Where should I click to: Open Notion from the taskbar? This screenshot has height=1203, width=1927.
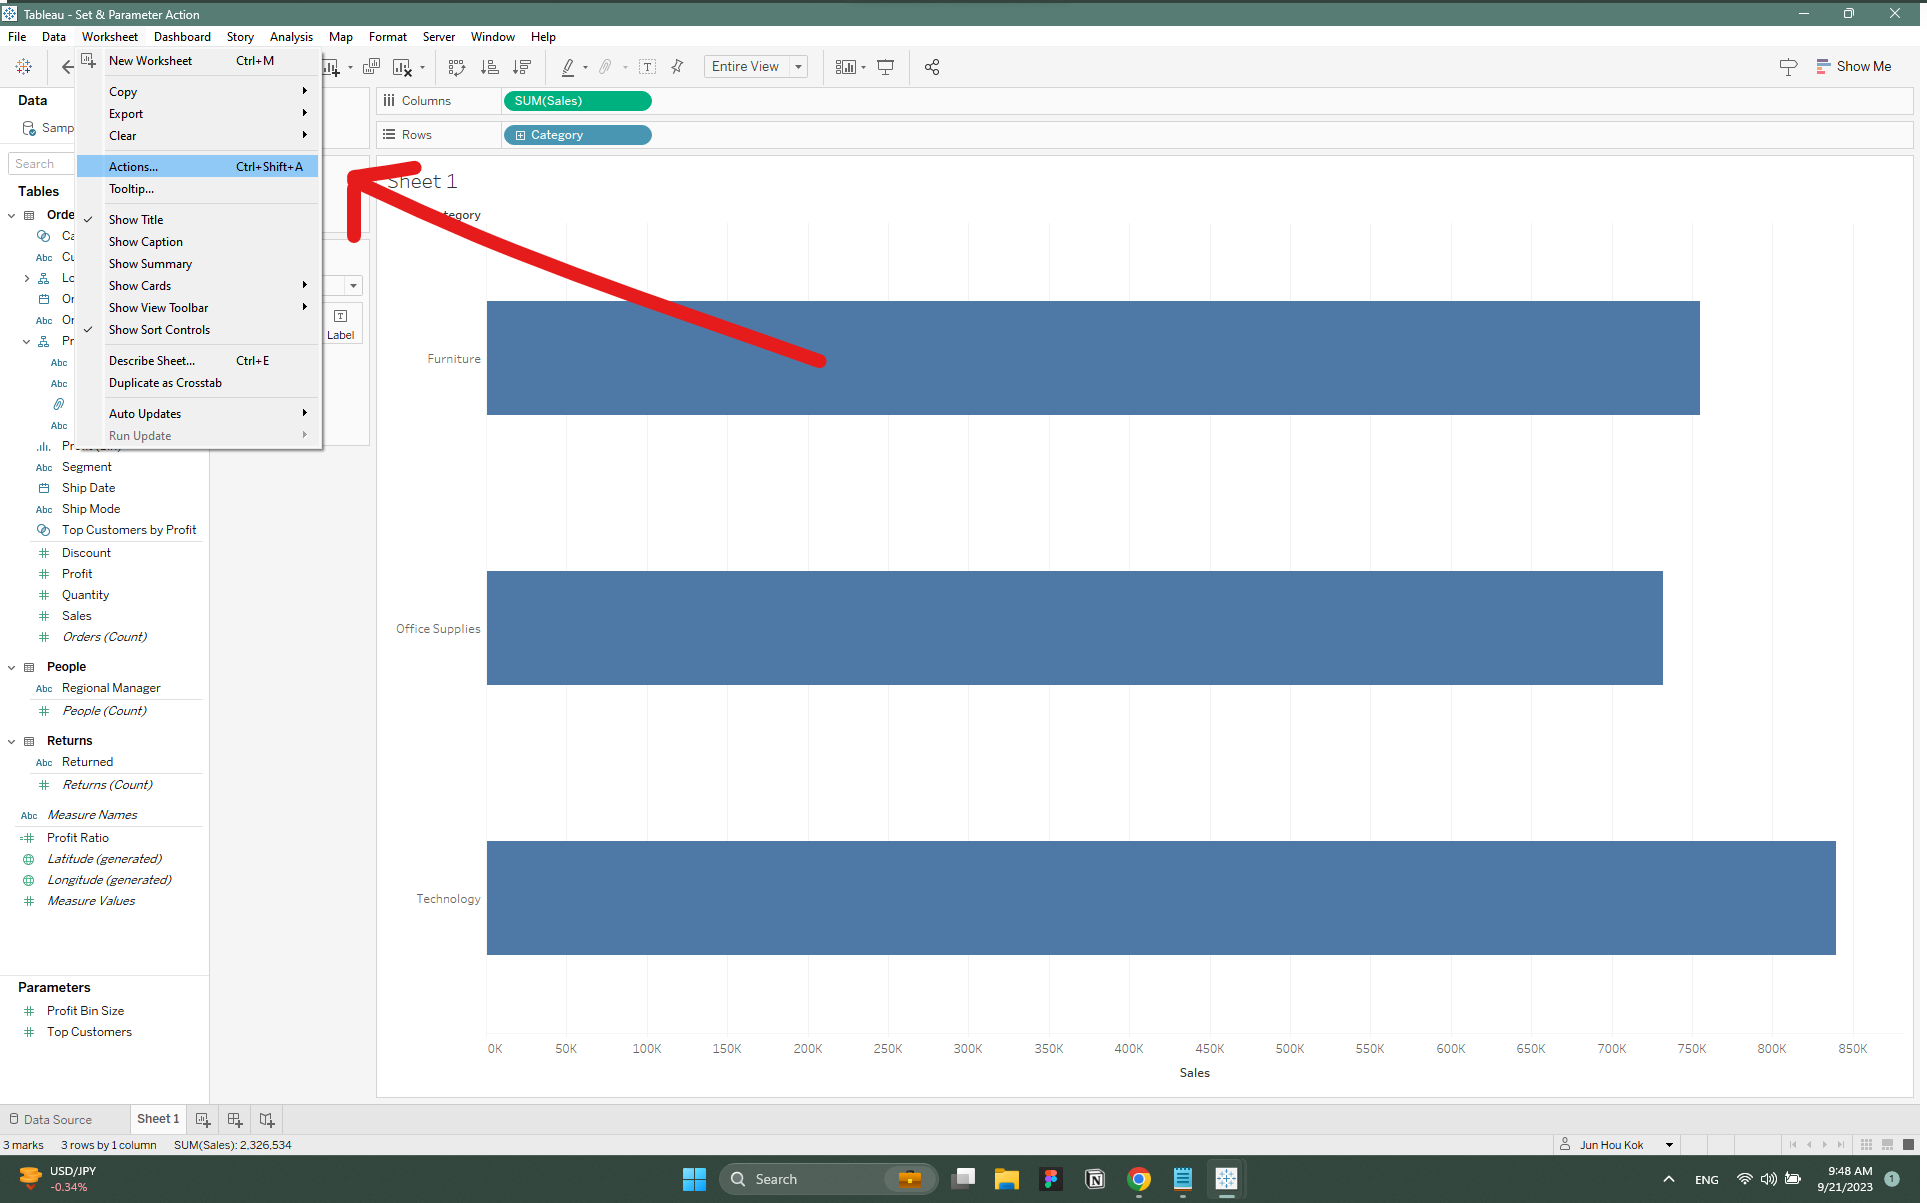[1095, 1179]
